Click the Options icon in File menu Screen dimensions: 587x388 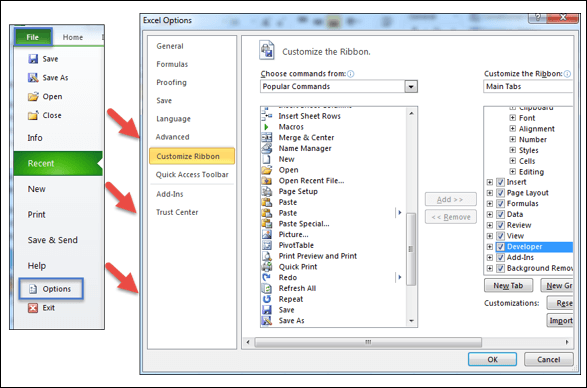tap(33, 289)
